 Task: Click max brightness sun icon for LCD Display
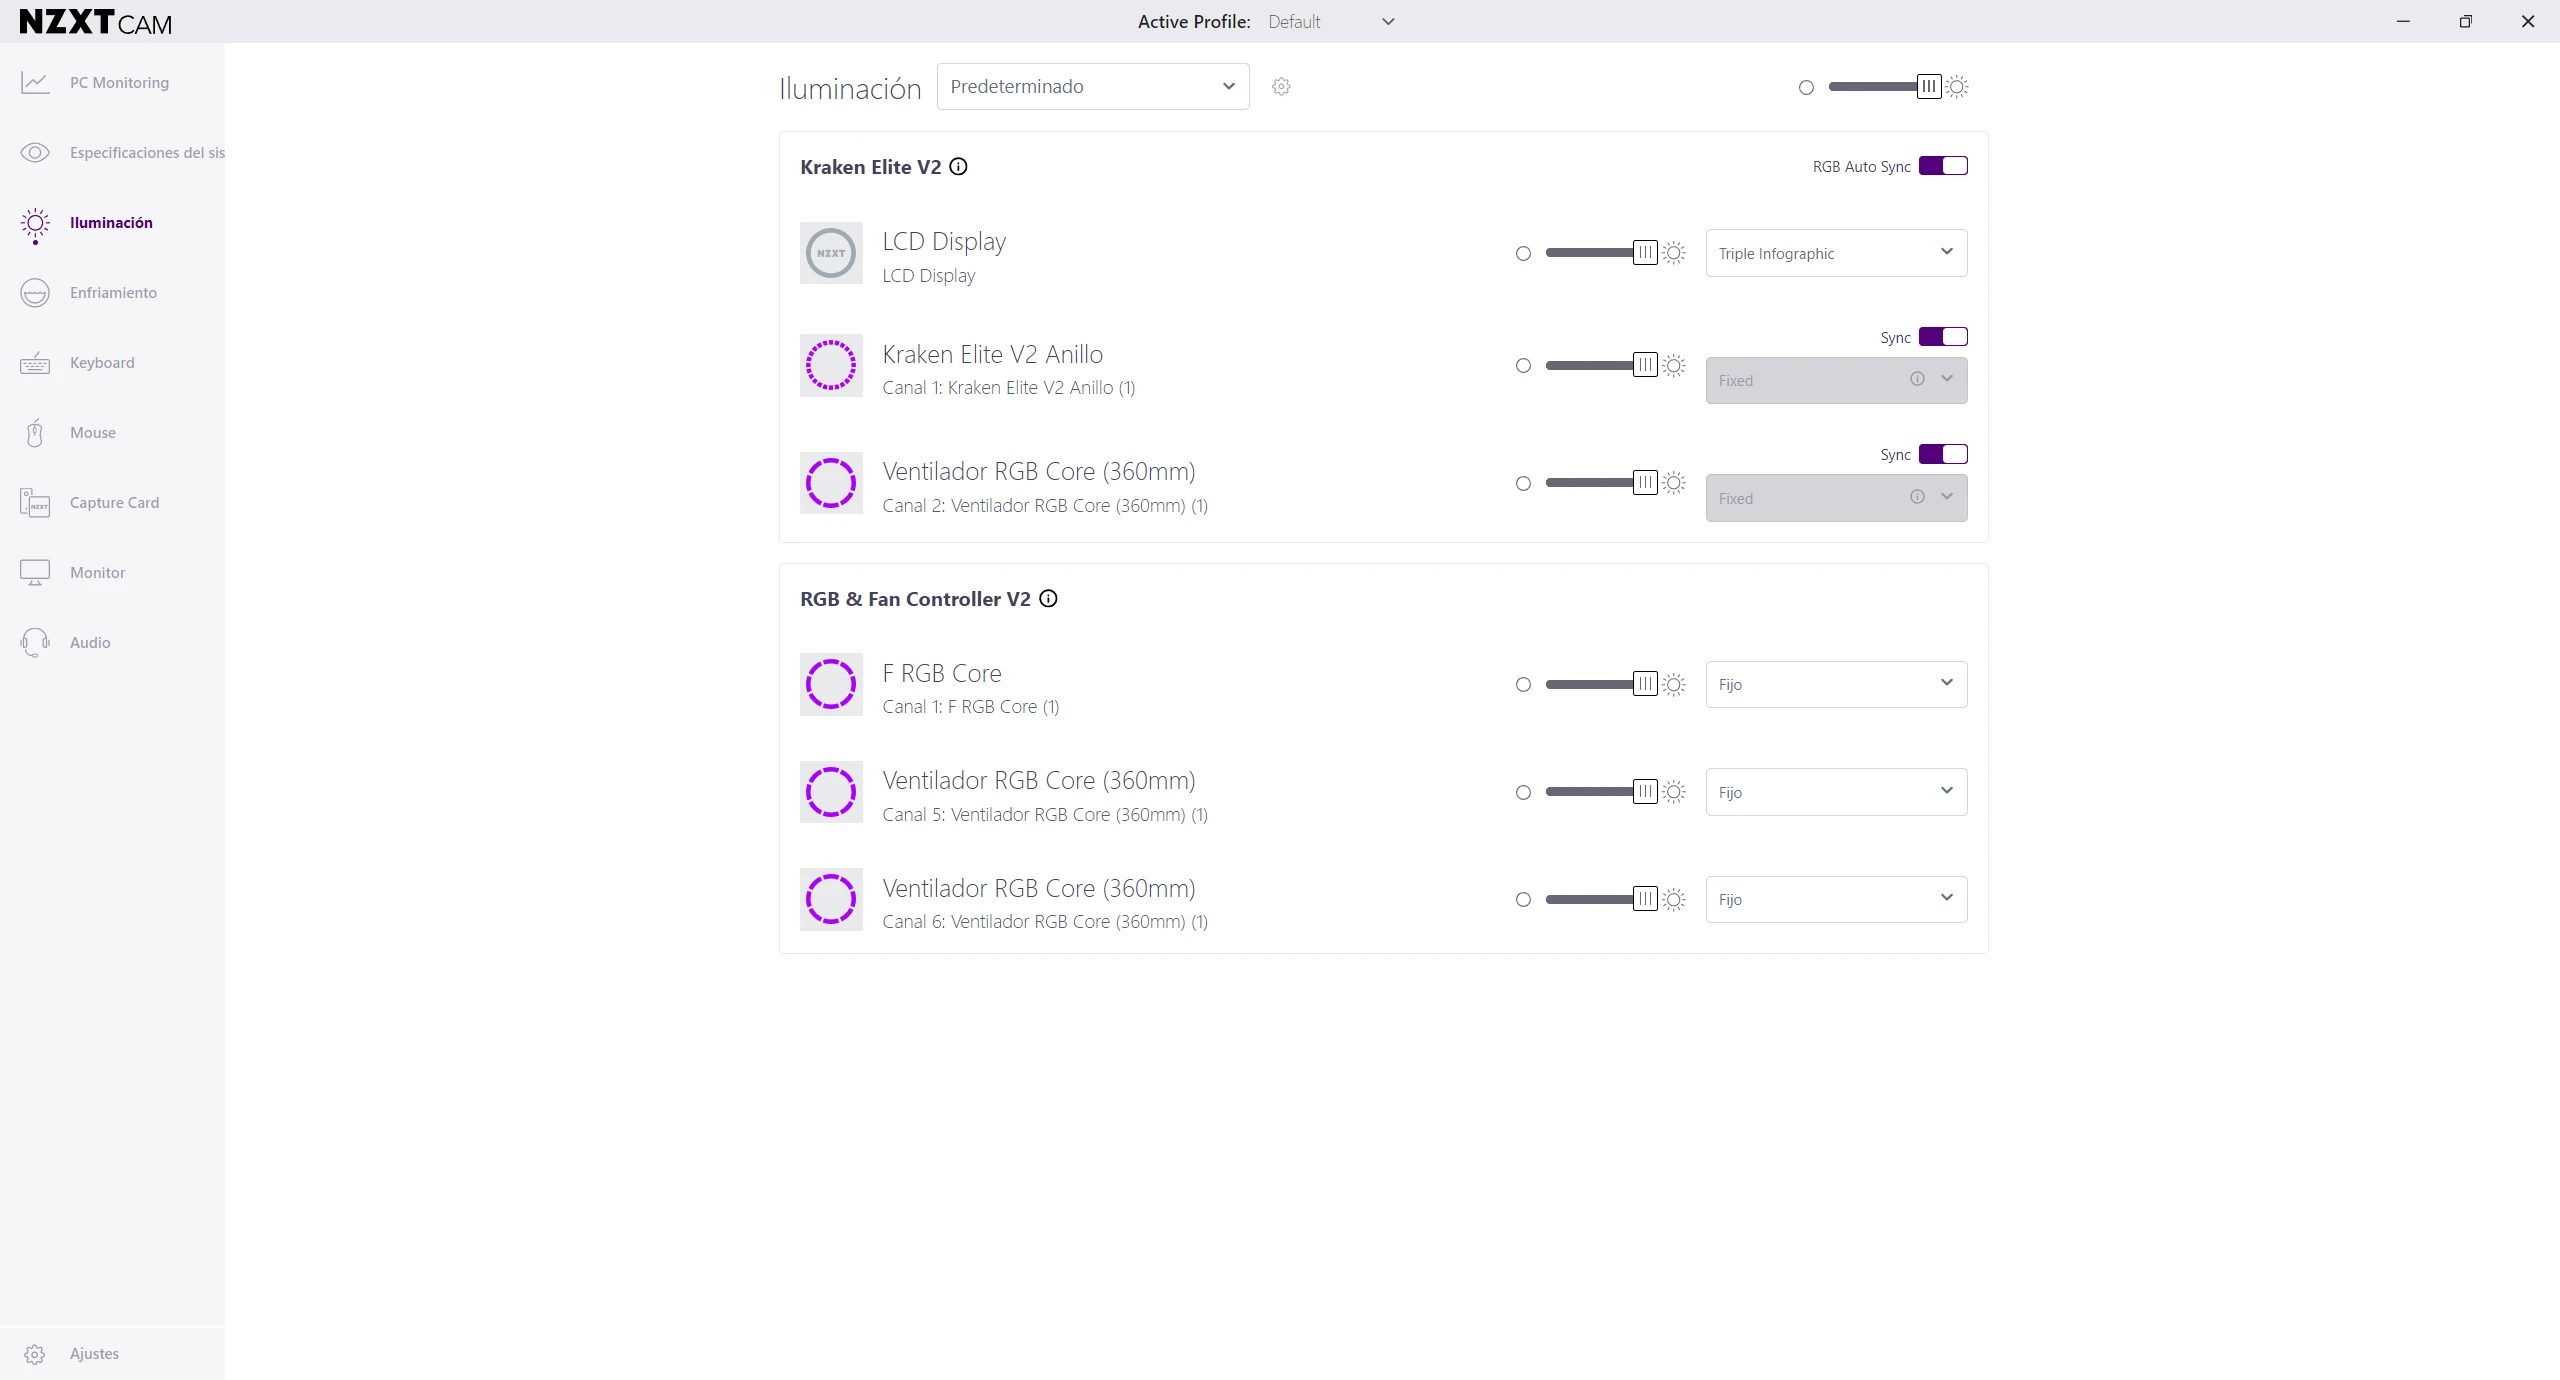click(x=1674, y=253)
